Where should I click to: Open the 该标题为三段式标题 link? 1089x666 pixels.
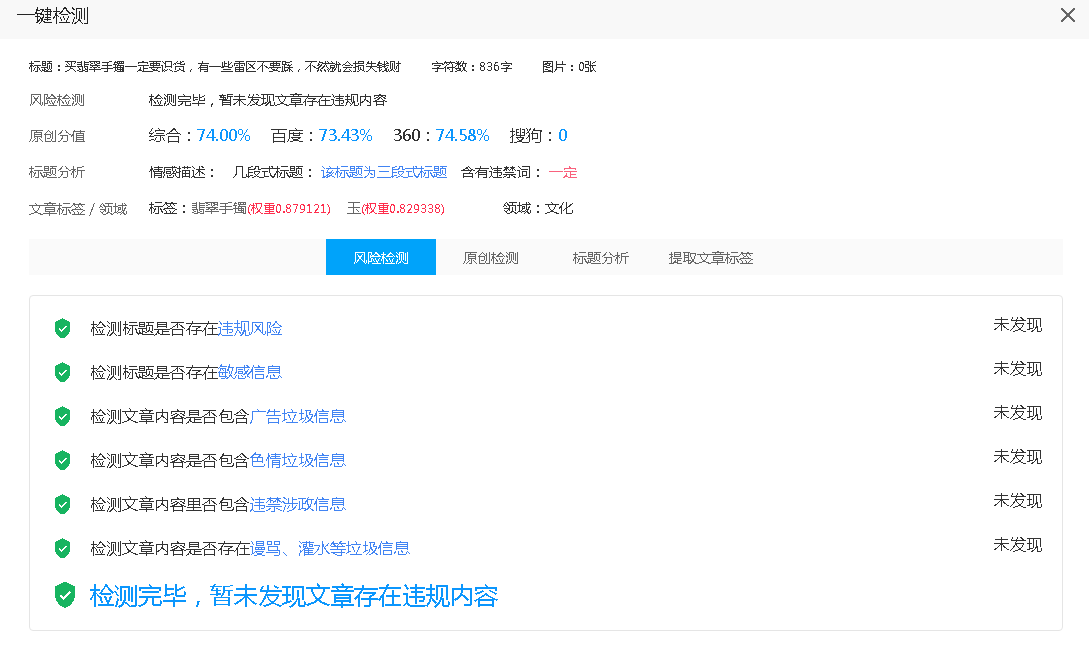coord(386,172)
